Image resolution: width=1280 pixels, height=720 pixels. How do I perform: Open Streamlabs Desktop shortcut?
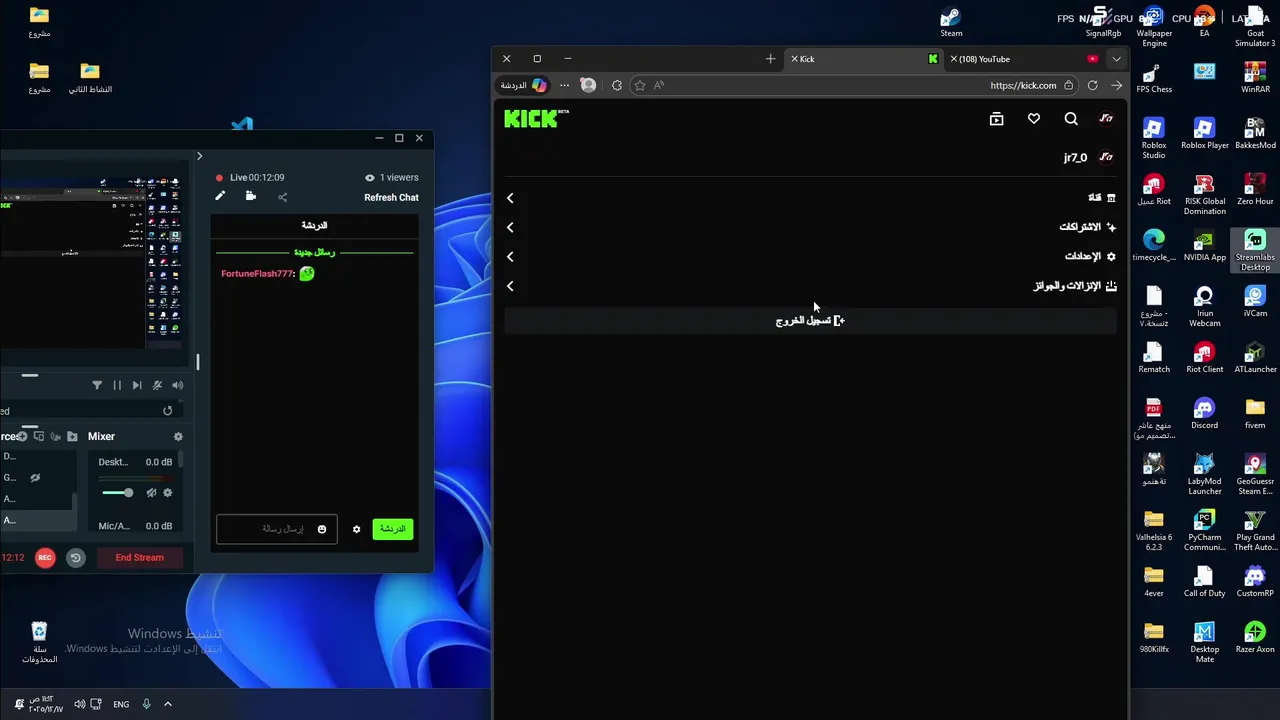1255,249
